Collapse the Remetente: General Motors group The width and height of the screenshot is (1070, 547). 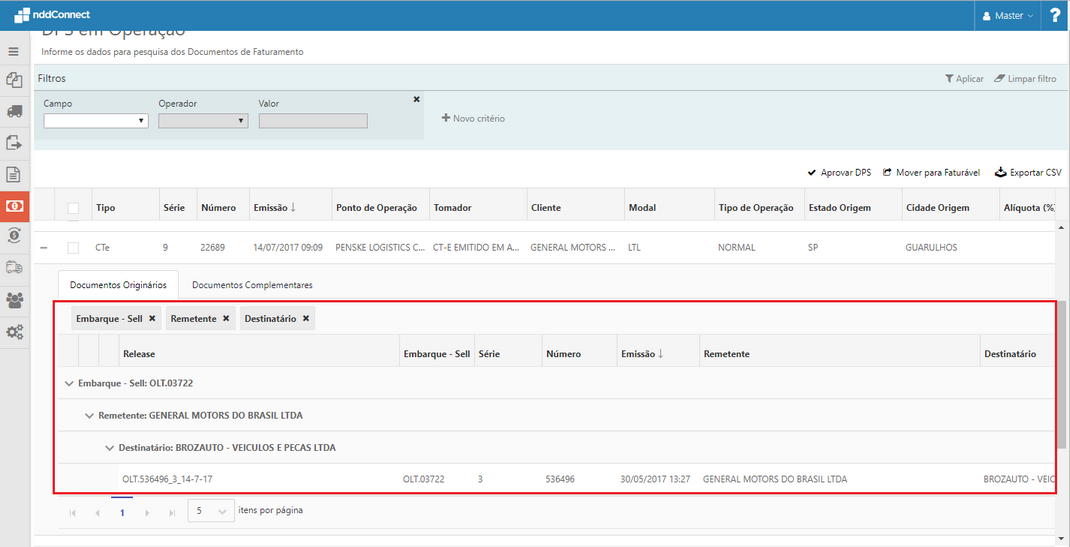[89, 415]
